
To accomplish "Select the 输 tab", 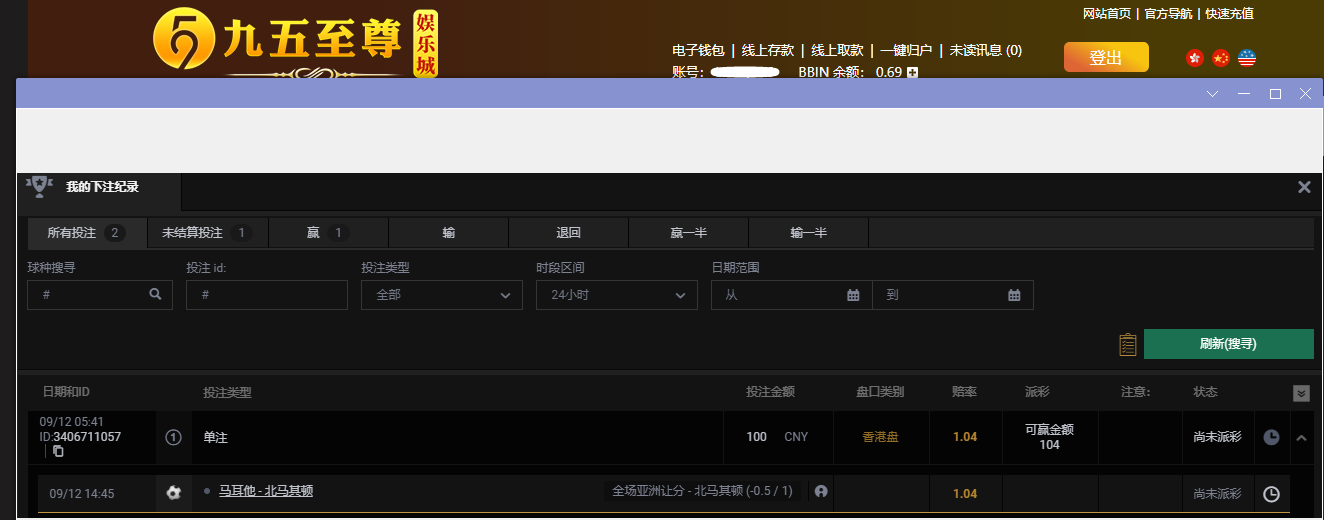I will [448, 233].
